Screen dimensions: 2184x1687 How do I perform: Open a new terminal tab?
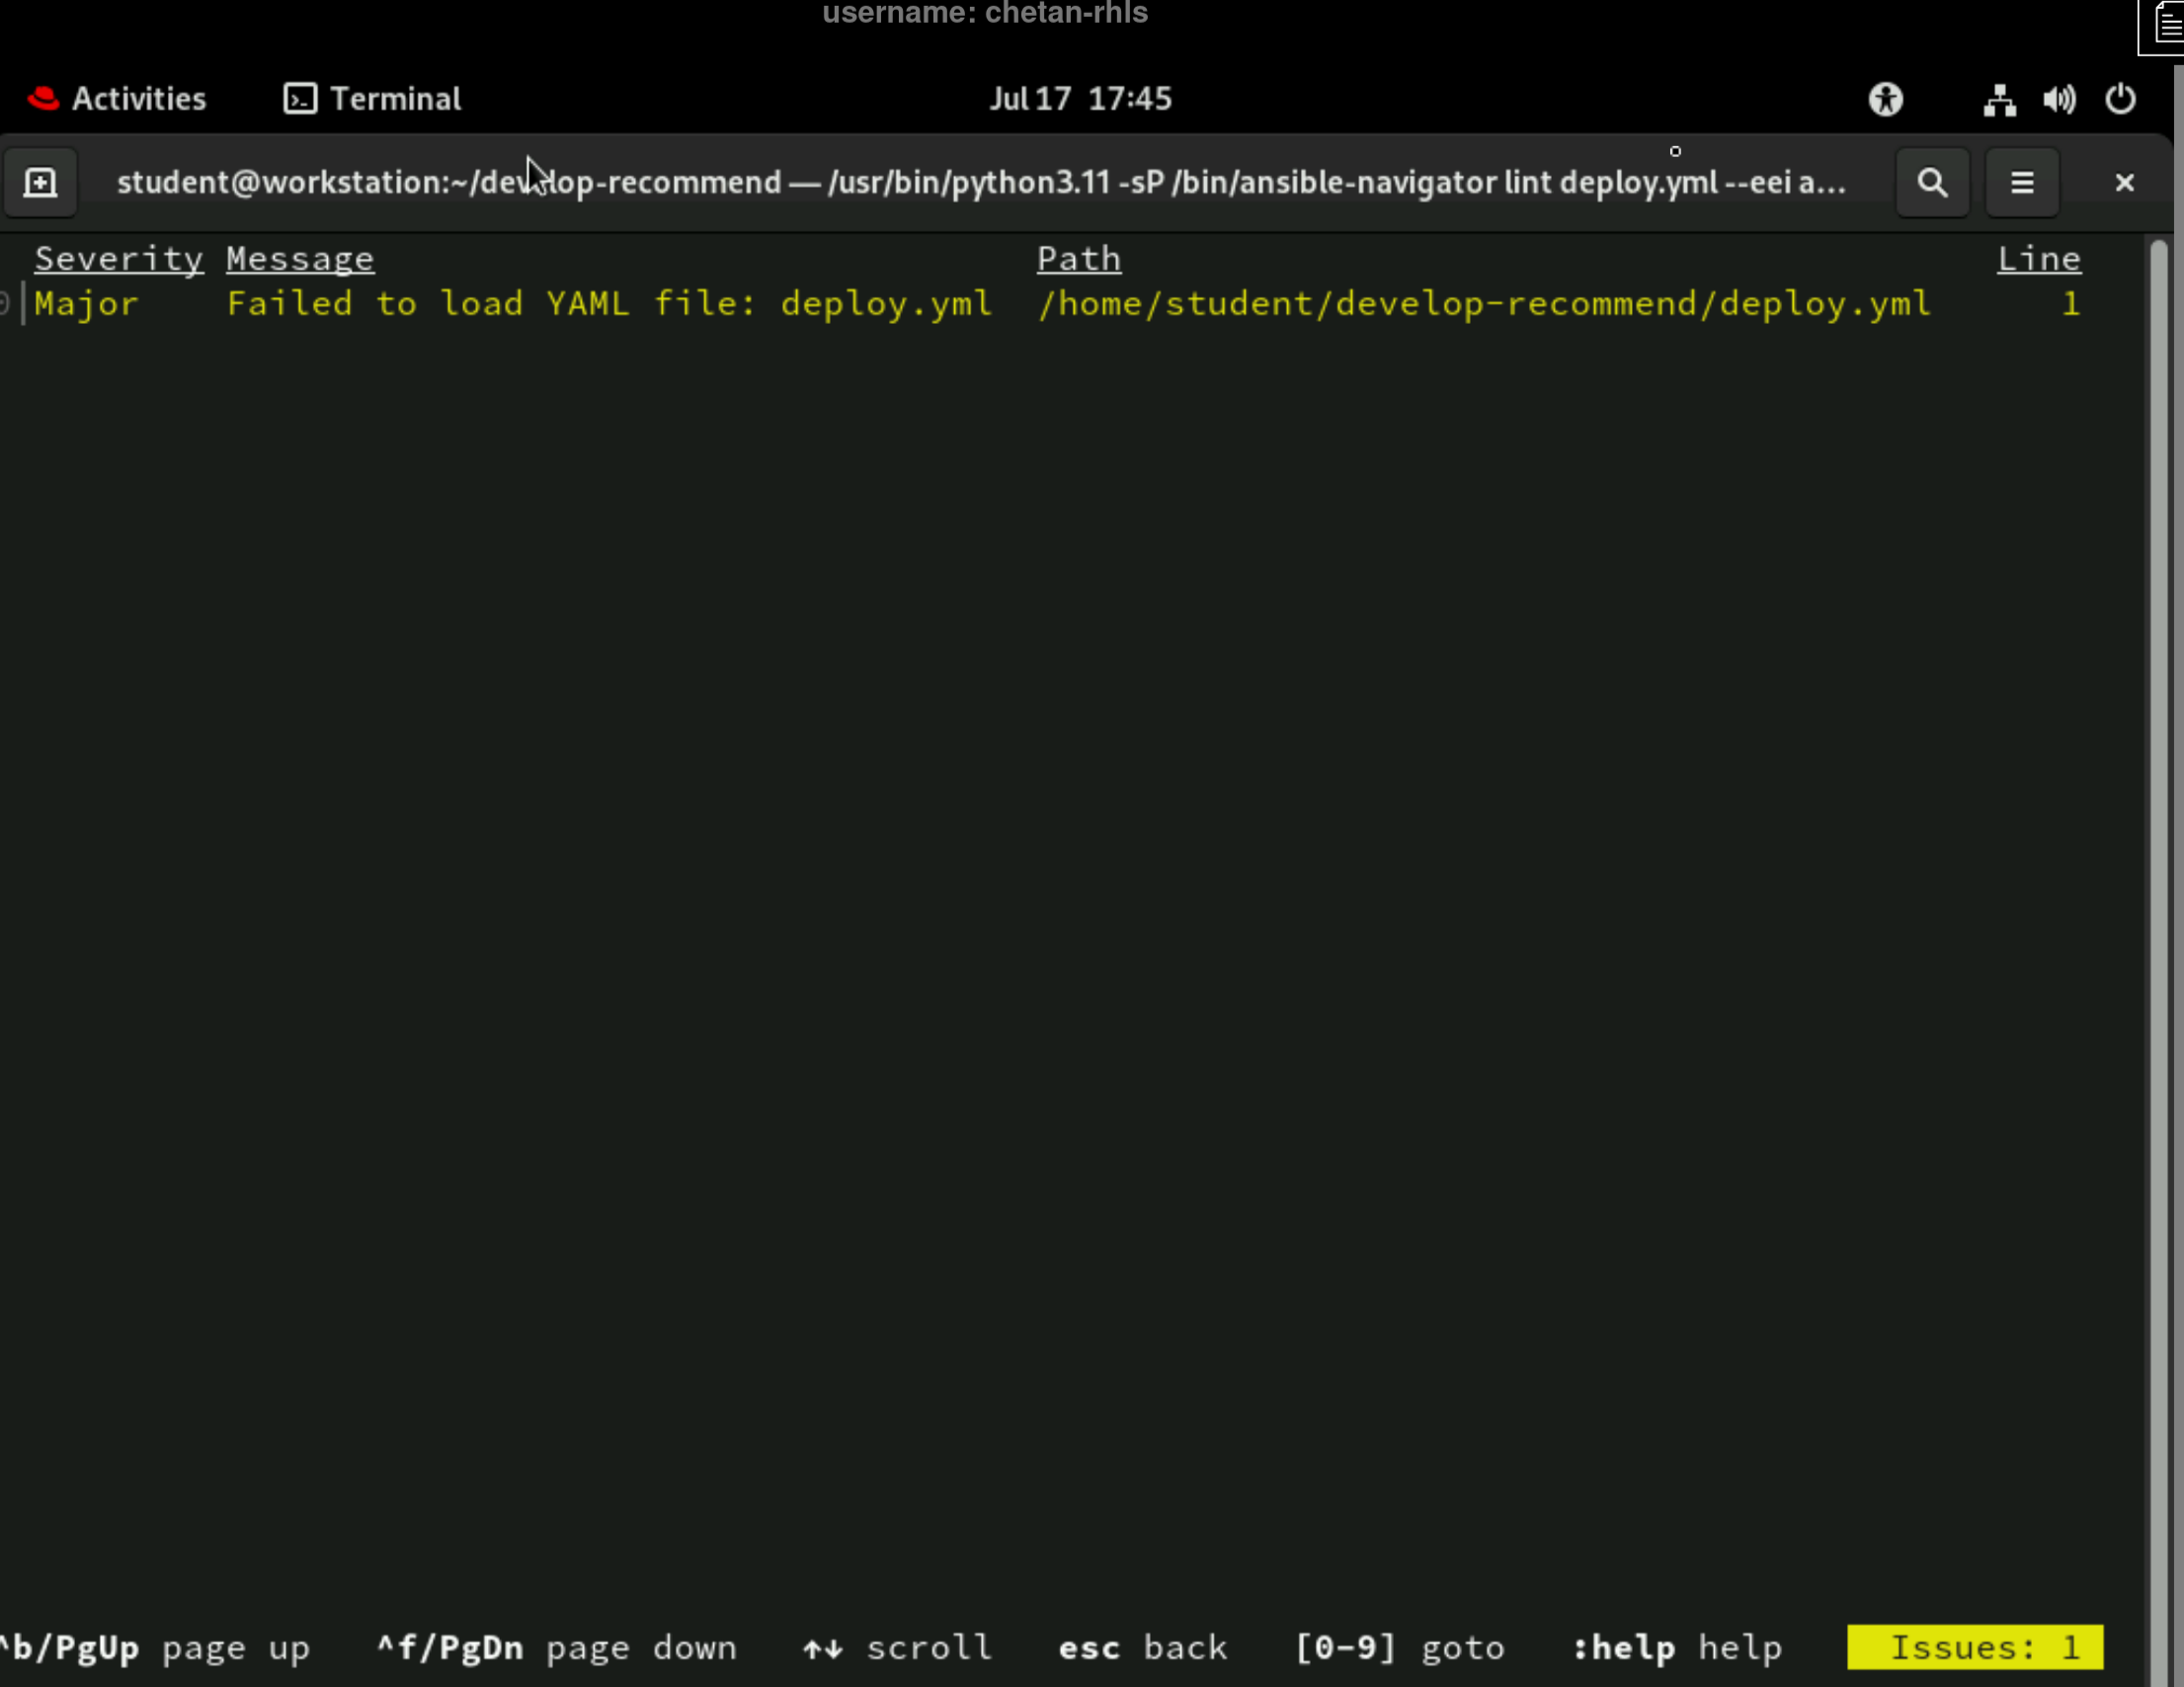pyautogui.click(x=40, y=183)
